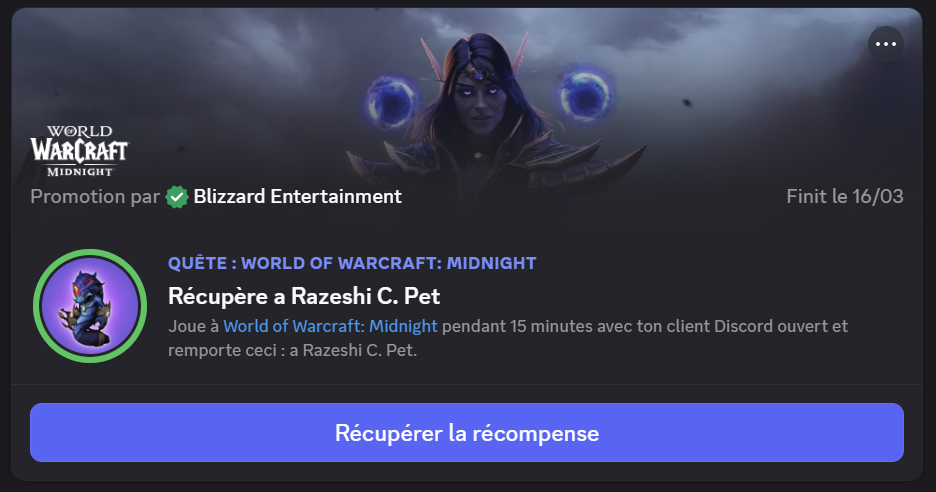
Task: Open the three-dot more options menu
Action: coord(886,44)
